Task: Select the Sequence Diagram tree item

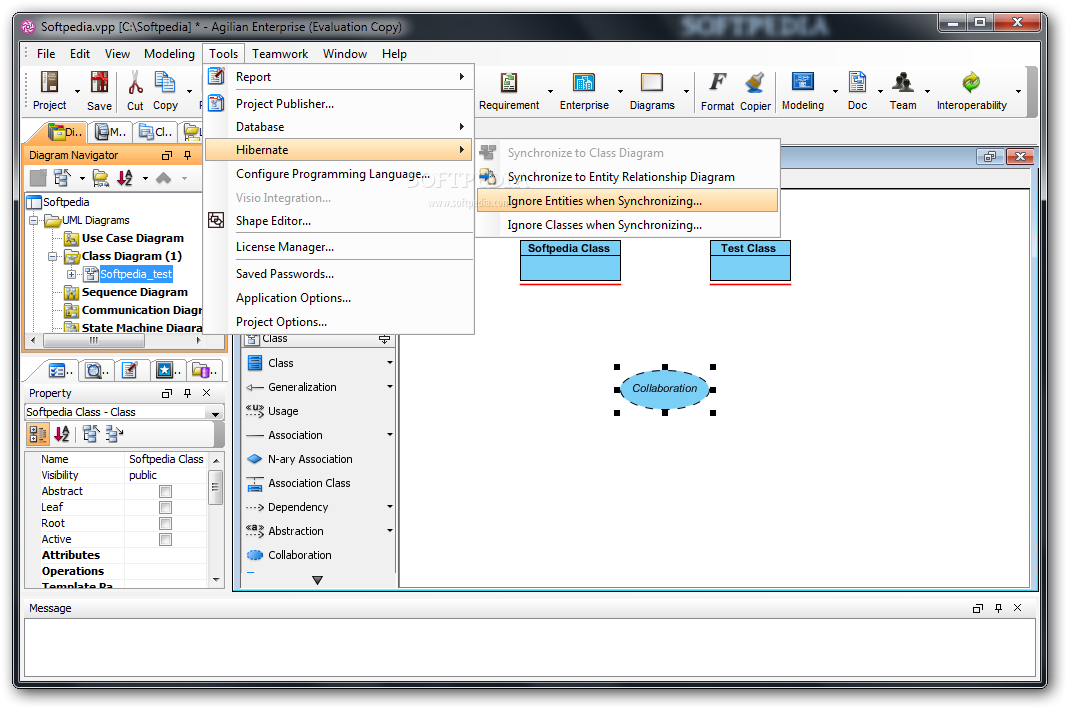Action: click(x=135, y=292)
